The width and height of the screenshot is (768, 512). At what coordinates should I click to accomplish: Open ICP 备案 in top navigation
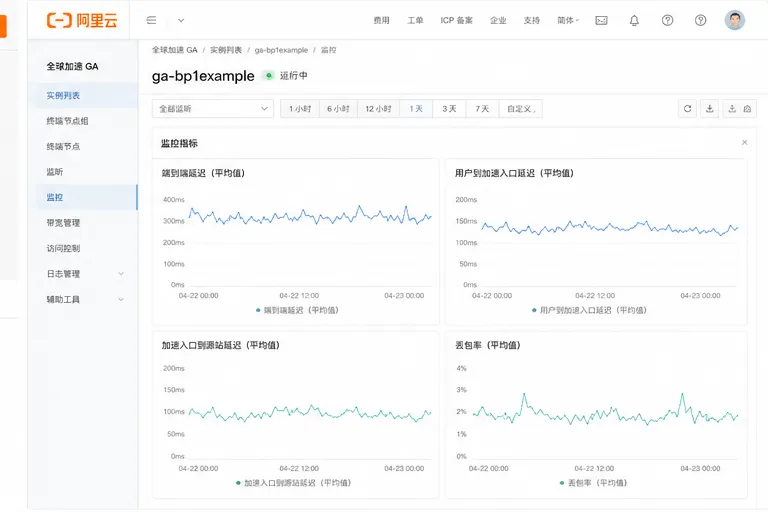coord(456,21)
